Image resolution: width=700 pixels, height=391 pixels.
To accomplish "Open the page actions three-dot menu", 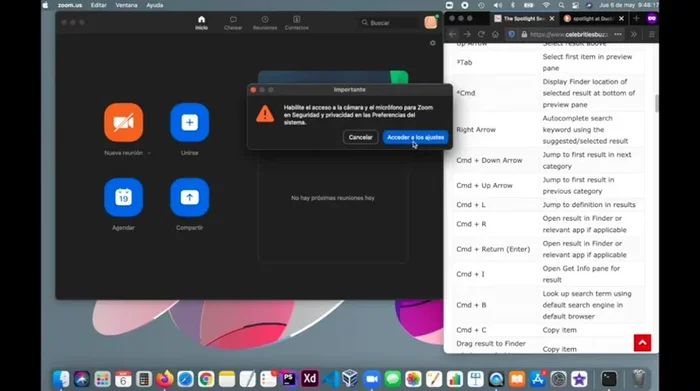I will click(618, 34).
